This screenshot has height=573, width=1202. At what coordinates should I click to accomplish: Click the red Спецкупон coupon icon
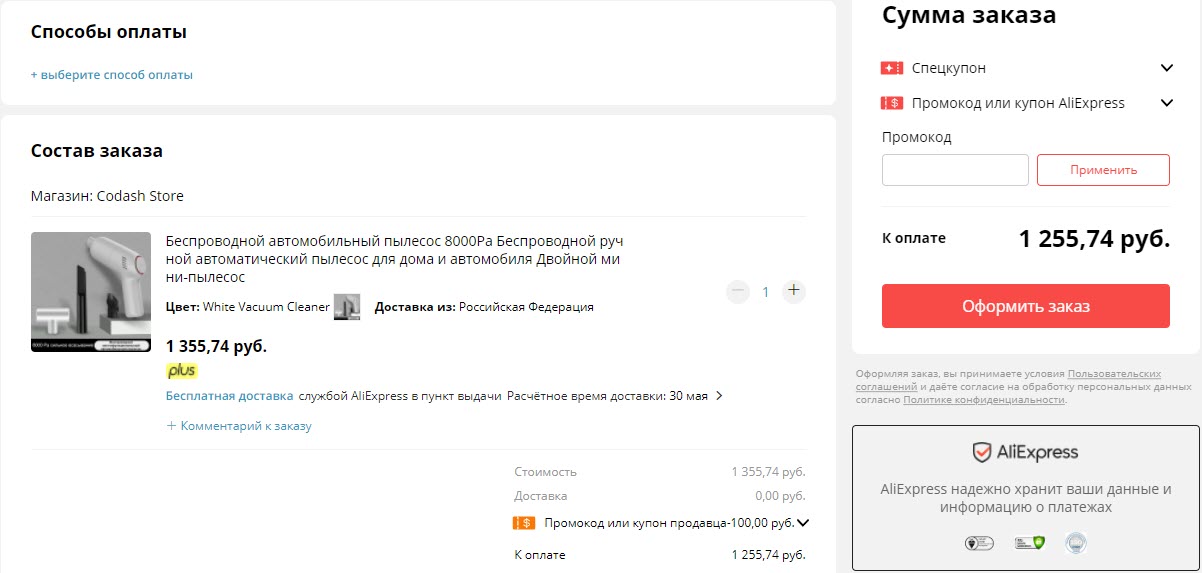892,68
